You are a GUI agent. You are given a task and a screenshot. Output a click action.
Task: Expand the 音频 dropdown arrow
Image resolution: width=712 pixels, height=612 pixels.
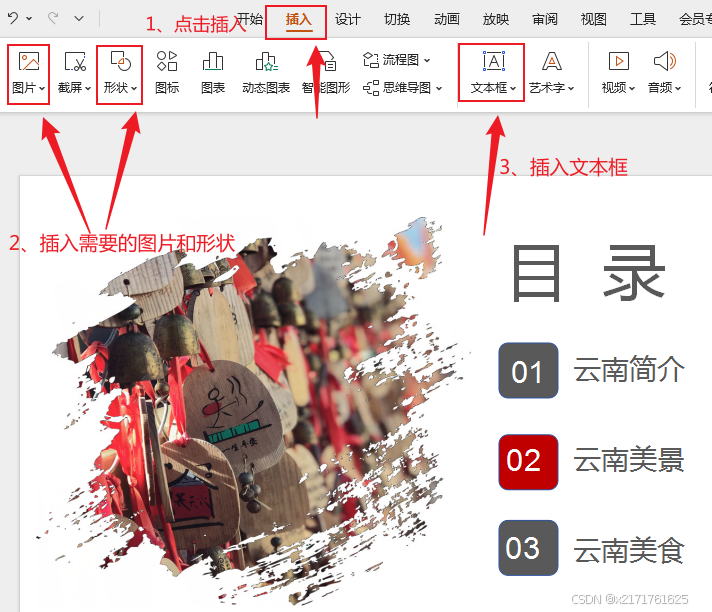(678, 89)
